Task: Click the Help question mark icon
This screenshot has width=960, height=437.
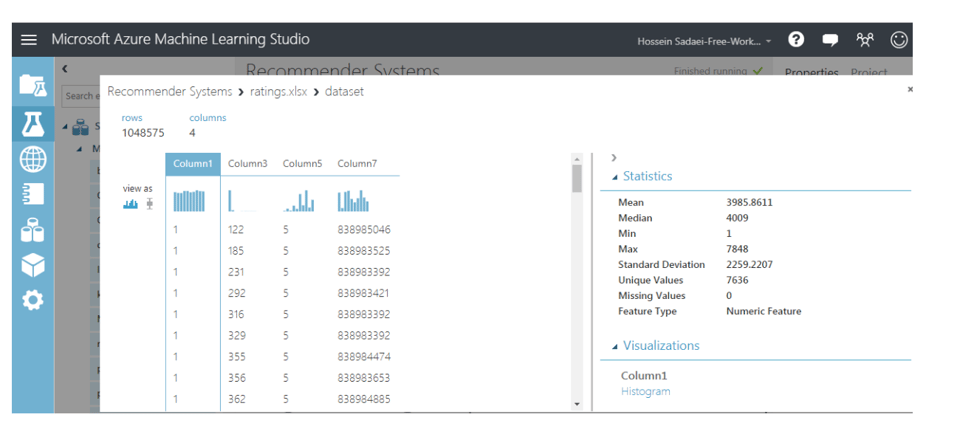Action: (x=796, y=40)
